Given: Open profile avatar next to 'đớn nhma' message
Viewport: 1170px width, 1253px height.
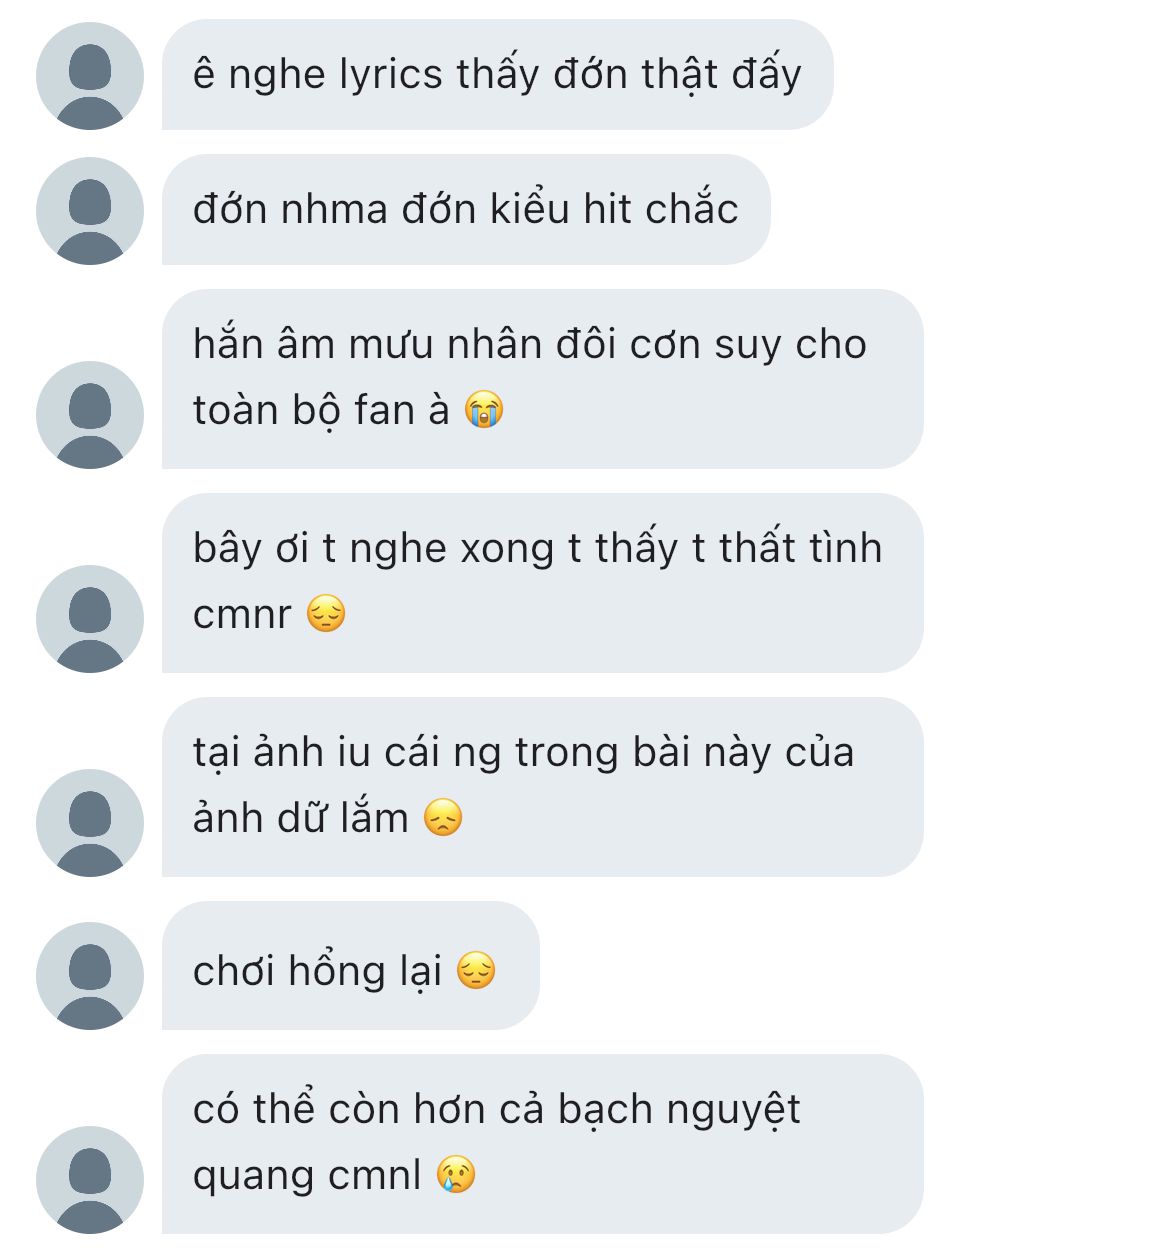Looking at the screenshot, I should (x=90, y=211).
